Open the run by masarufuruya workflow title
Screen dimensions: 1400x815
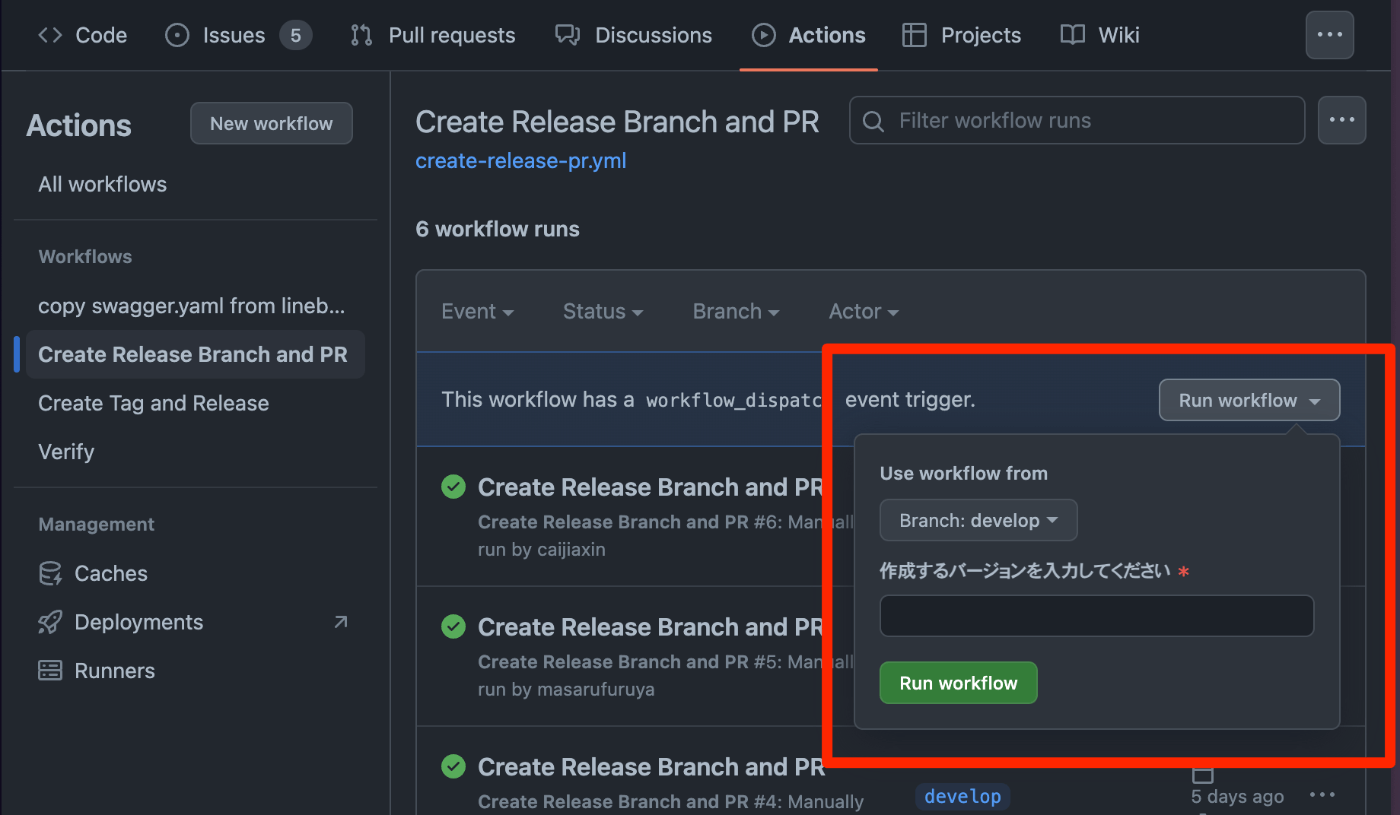pyautogui.click(x=651, y=627)
